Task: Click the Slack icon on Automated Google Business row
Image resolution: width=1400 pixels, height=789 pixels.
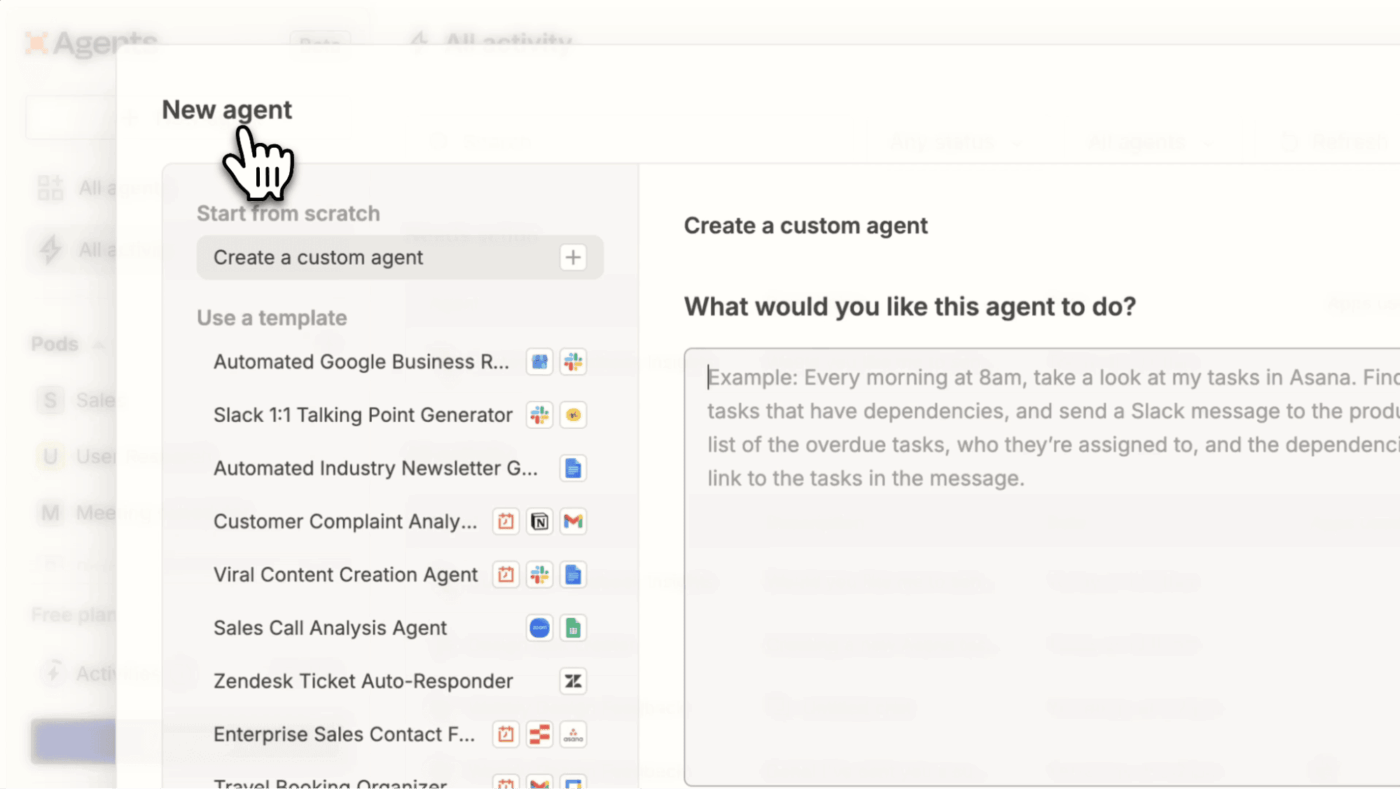Action: pos(573,363)
